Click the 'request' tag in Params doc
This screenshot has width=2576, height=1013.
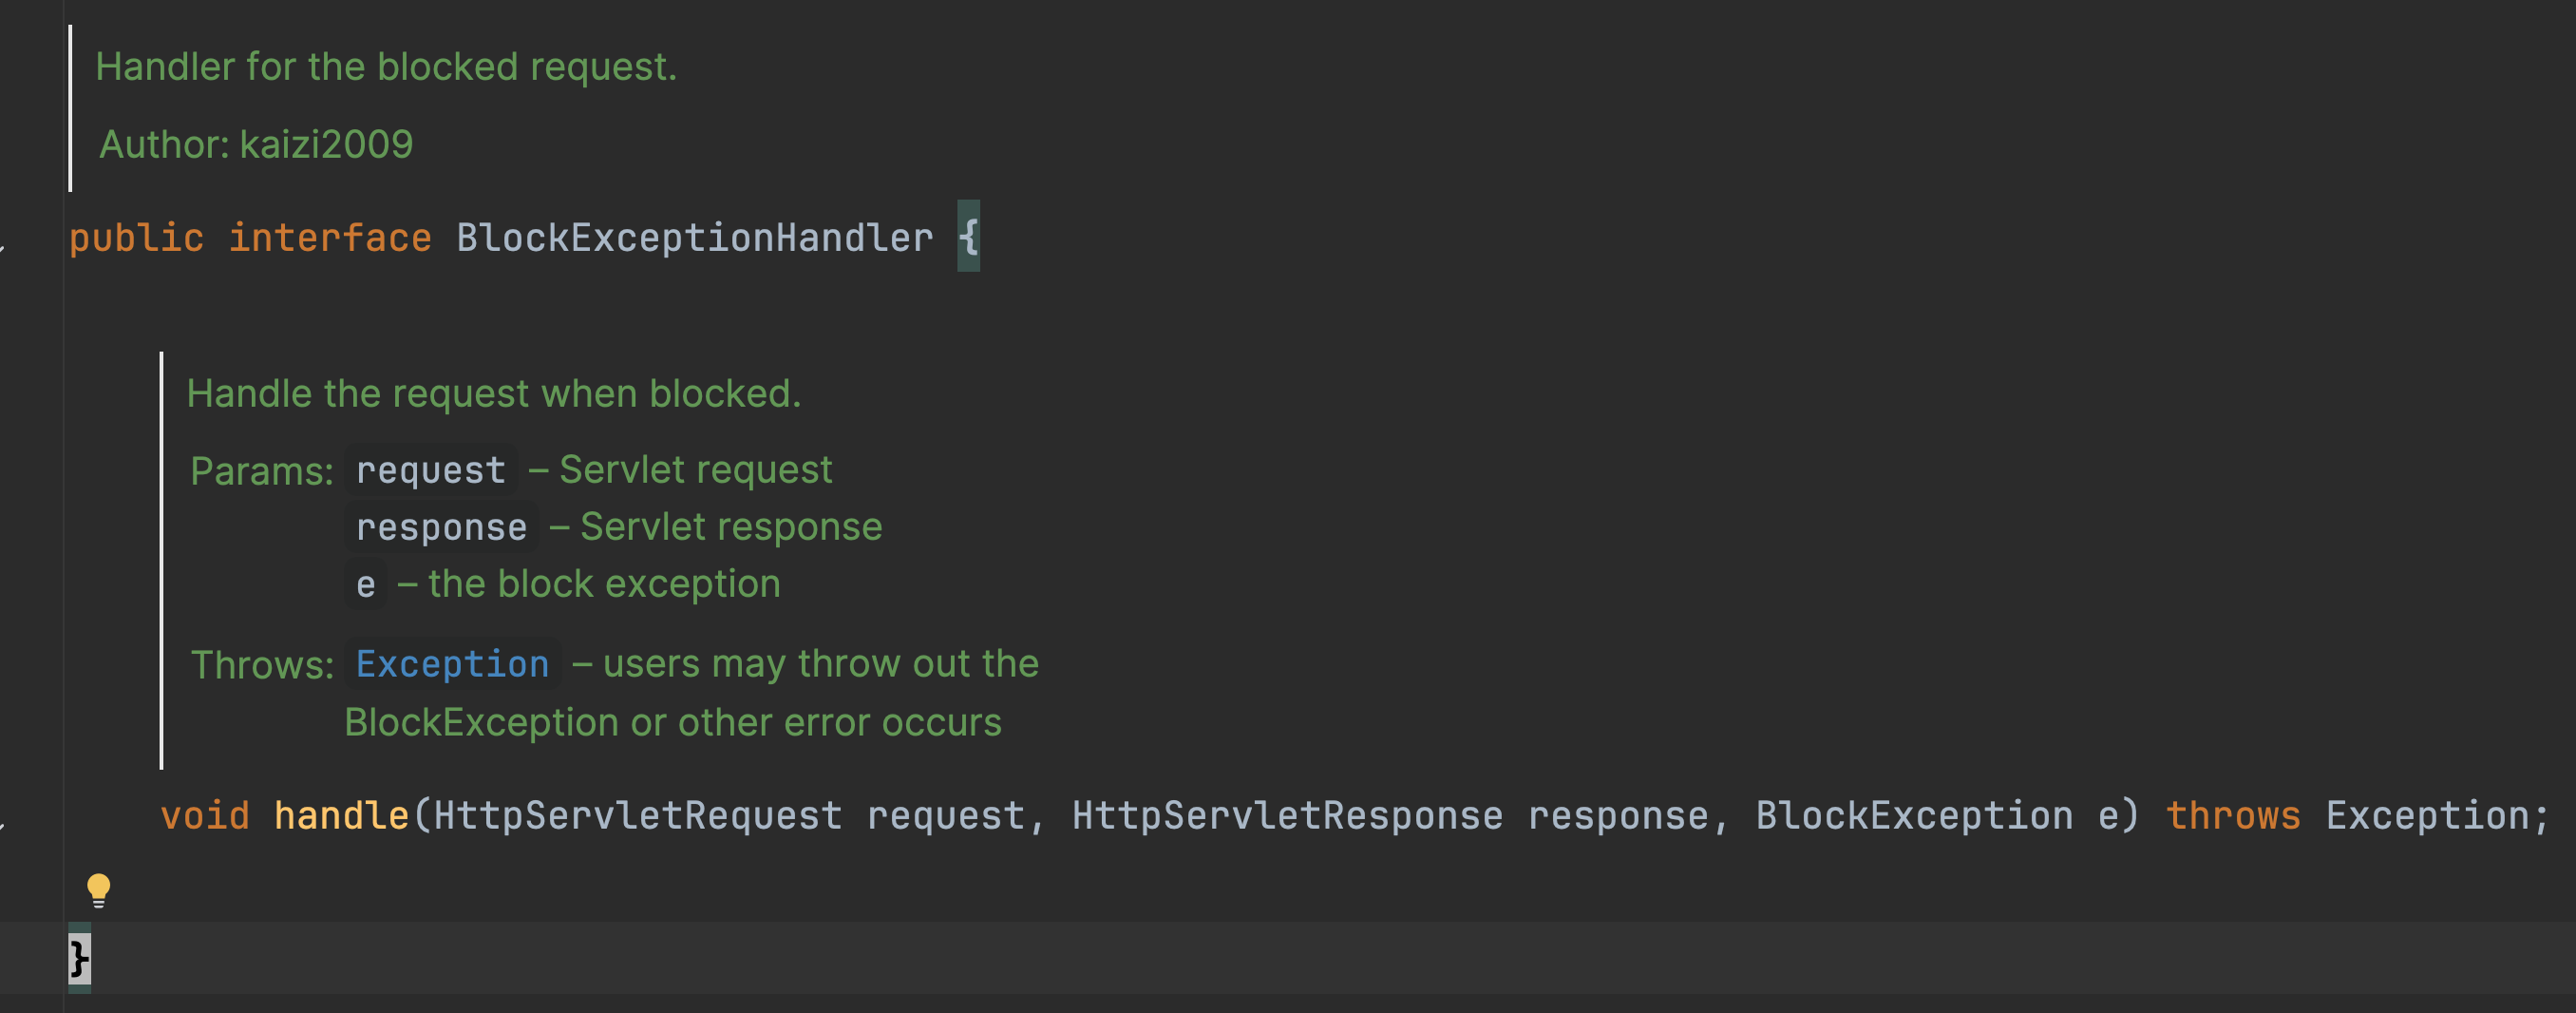(x=431, y=470)
